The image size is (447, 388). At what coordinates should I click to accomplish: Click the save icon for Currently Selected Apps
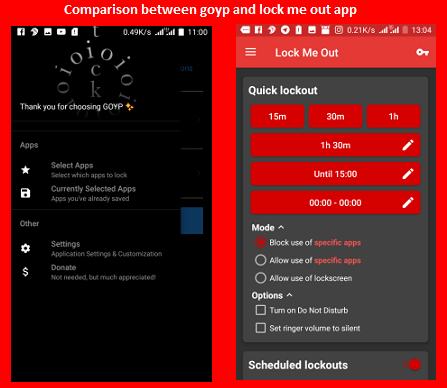click(x=25, y=193)
